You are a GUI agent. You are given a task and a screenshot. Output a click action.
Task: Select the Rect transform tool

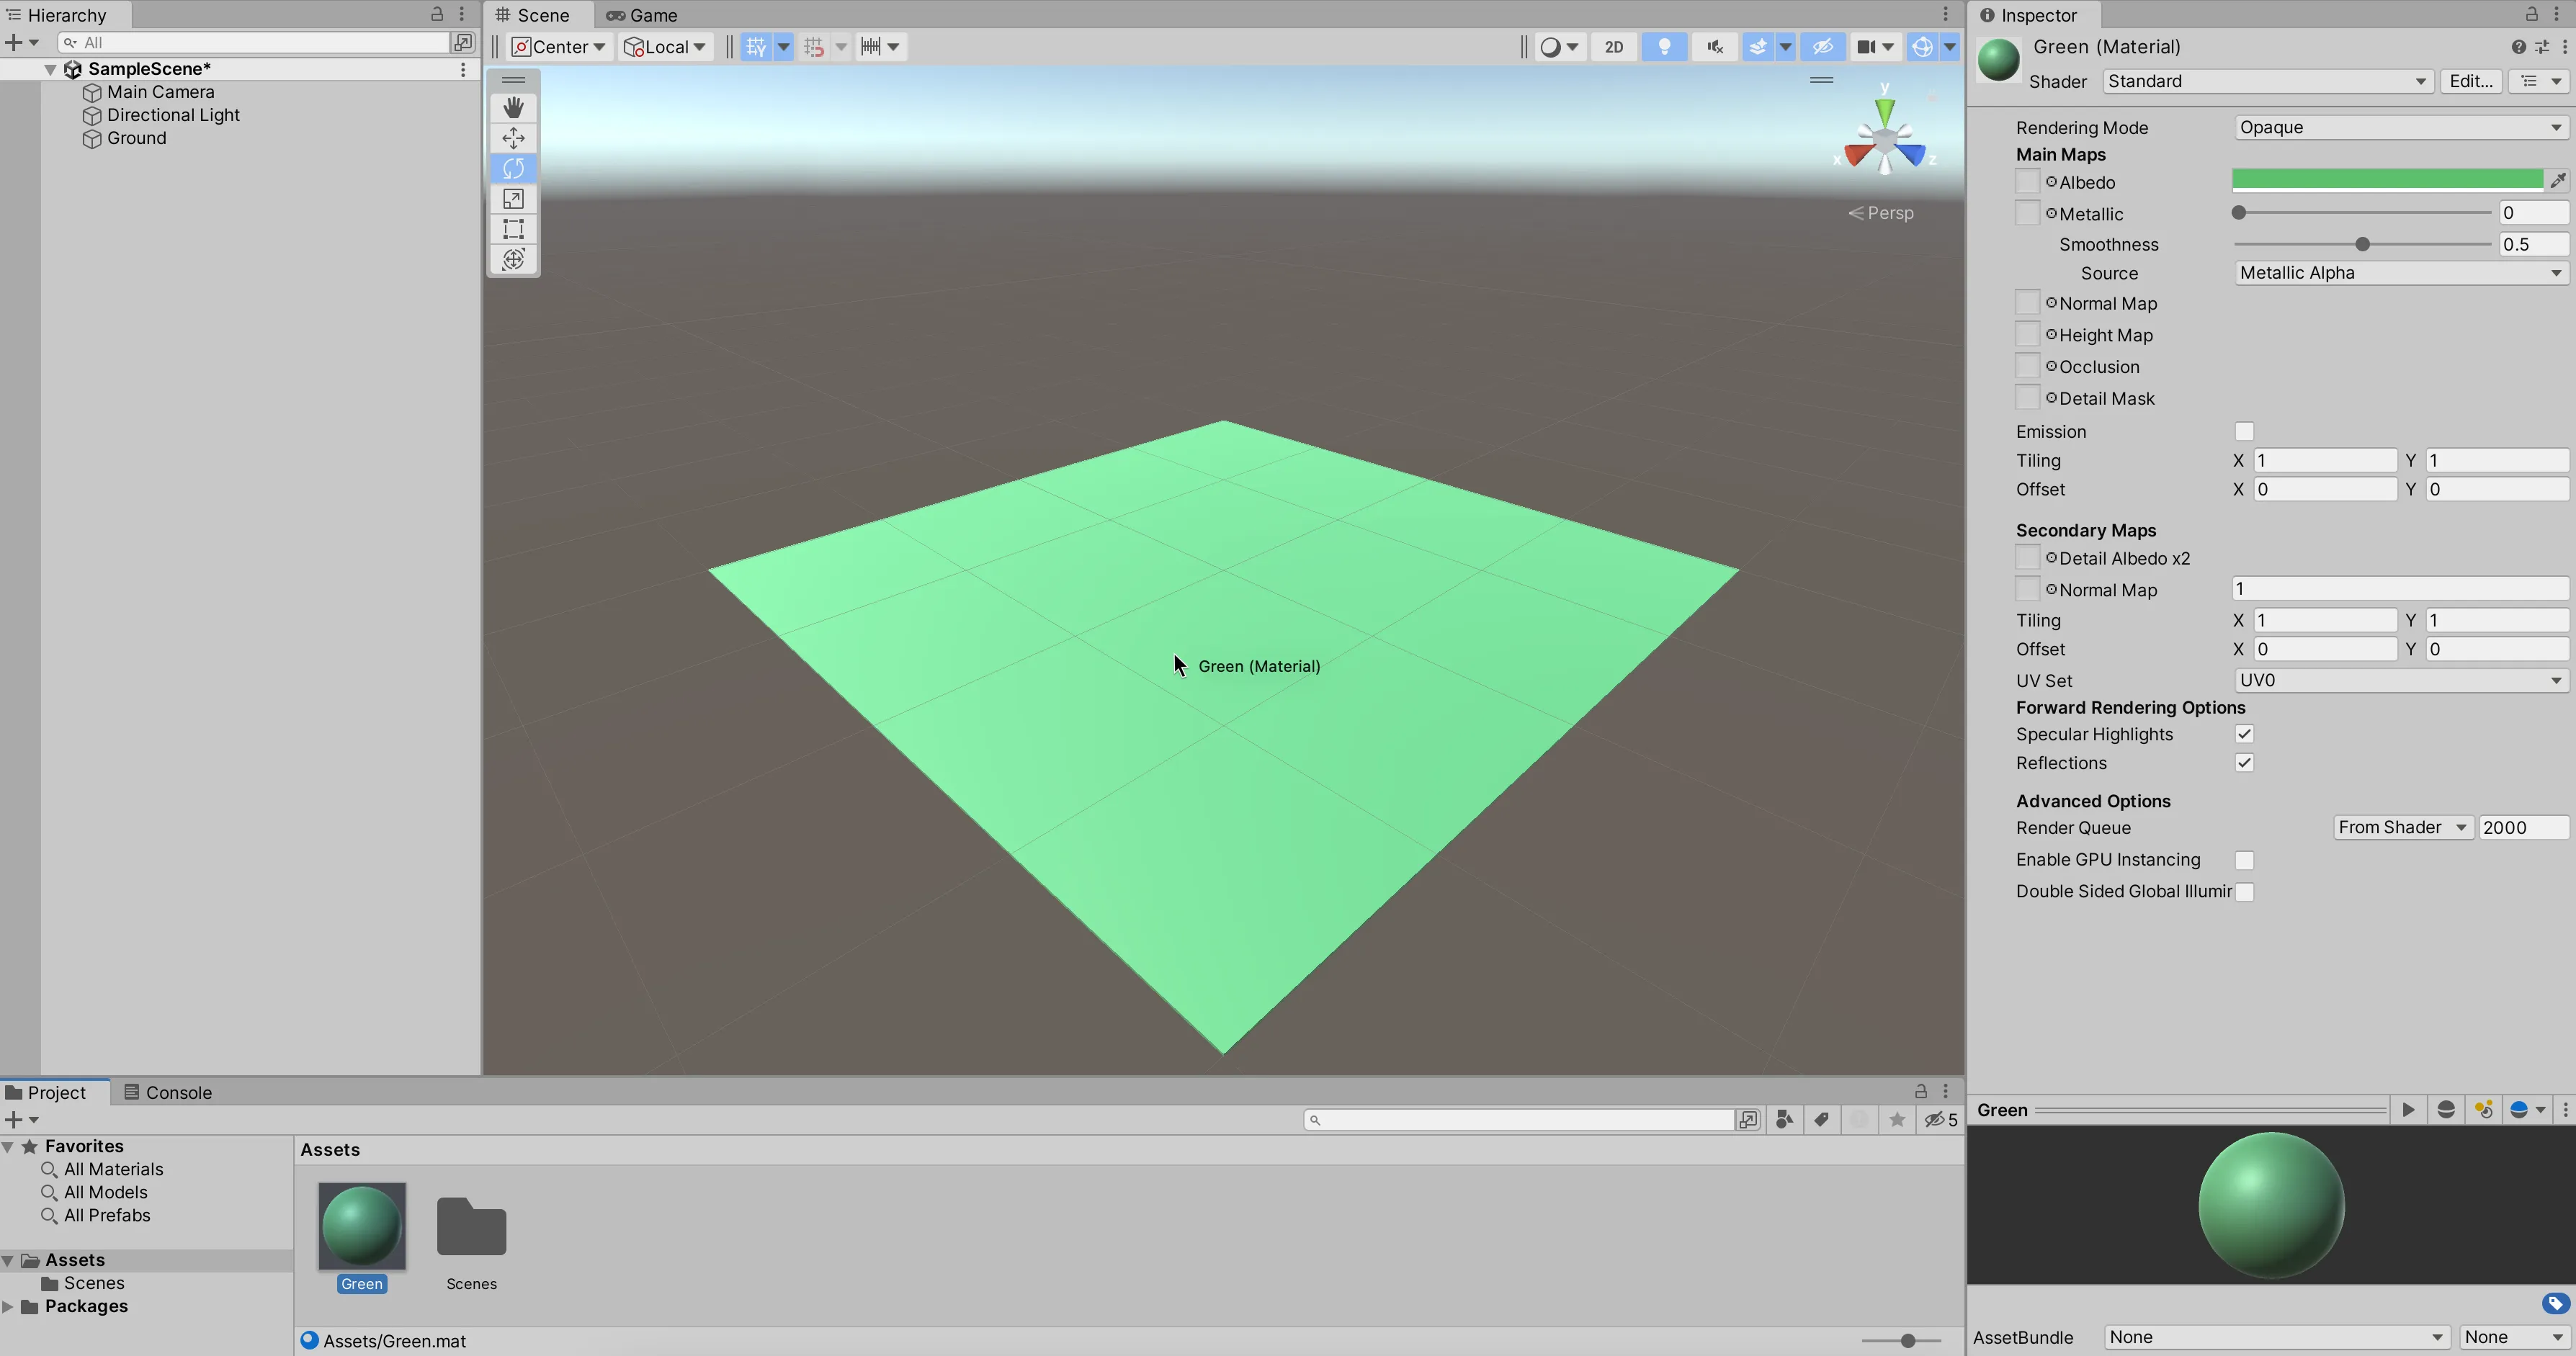[513, 229]
